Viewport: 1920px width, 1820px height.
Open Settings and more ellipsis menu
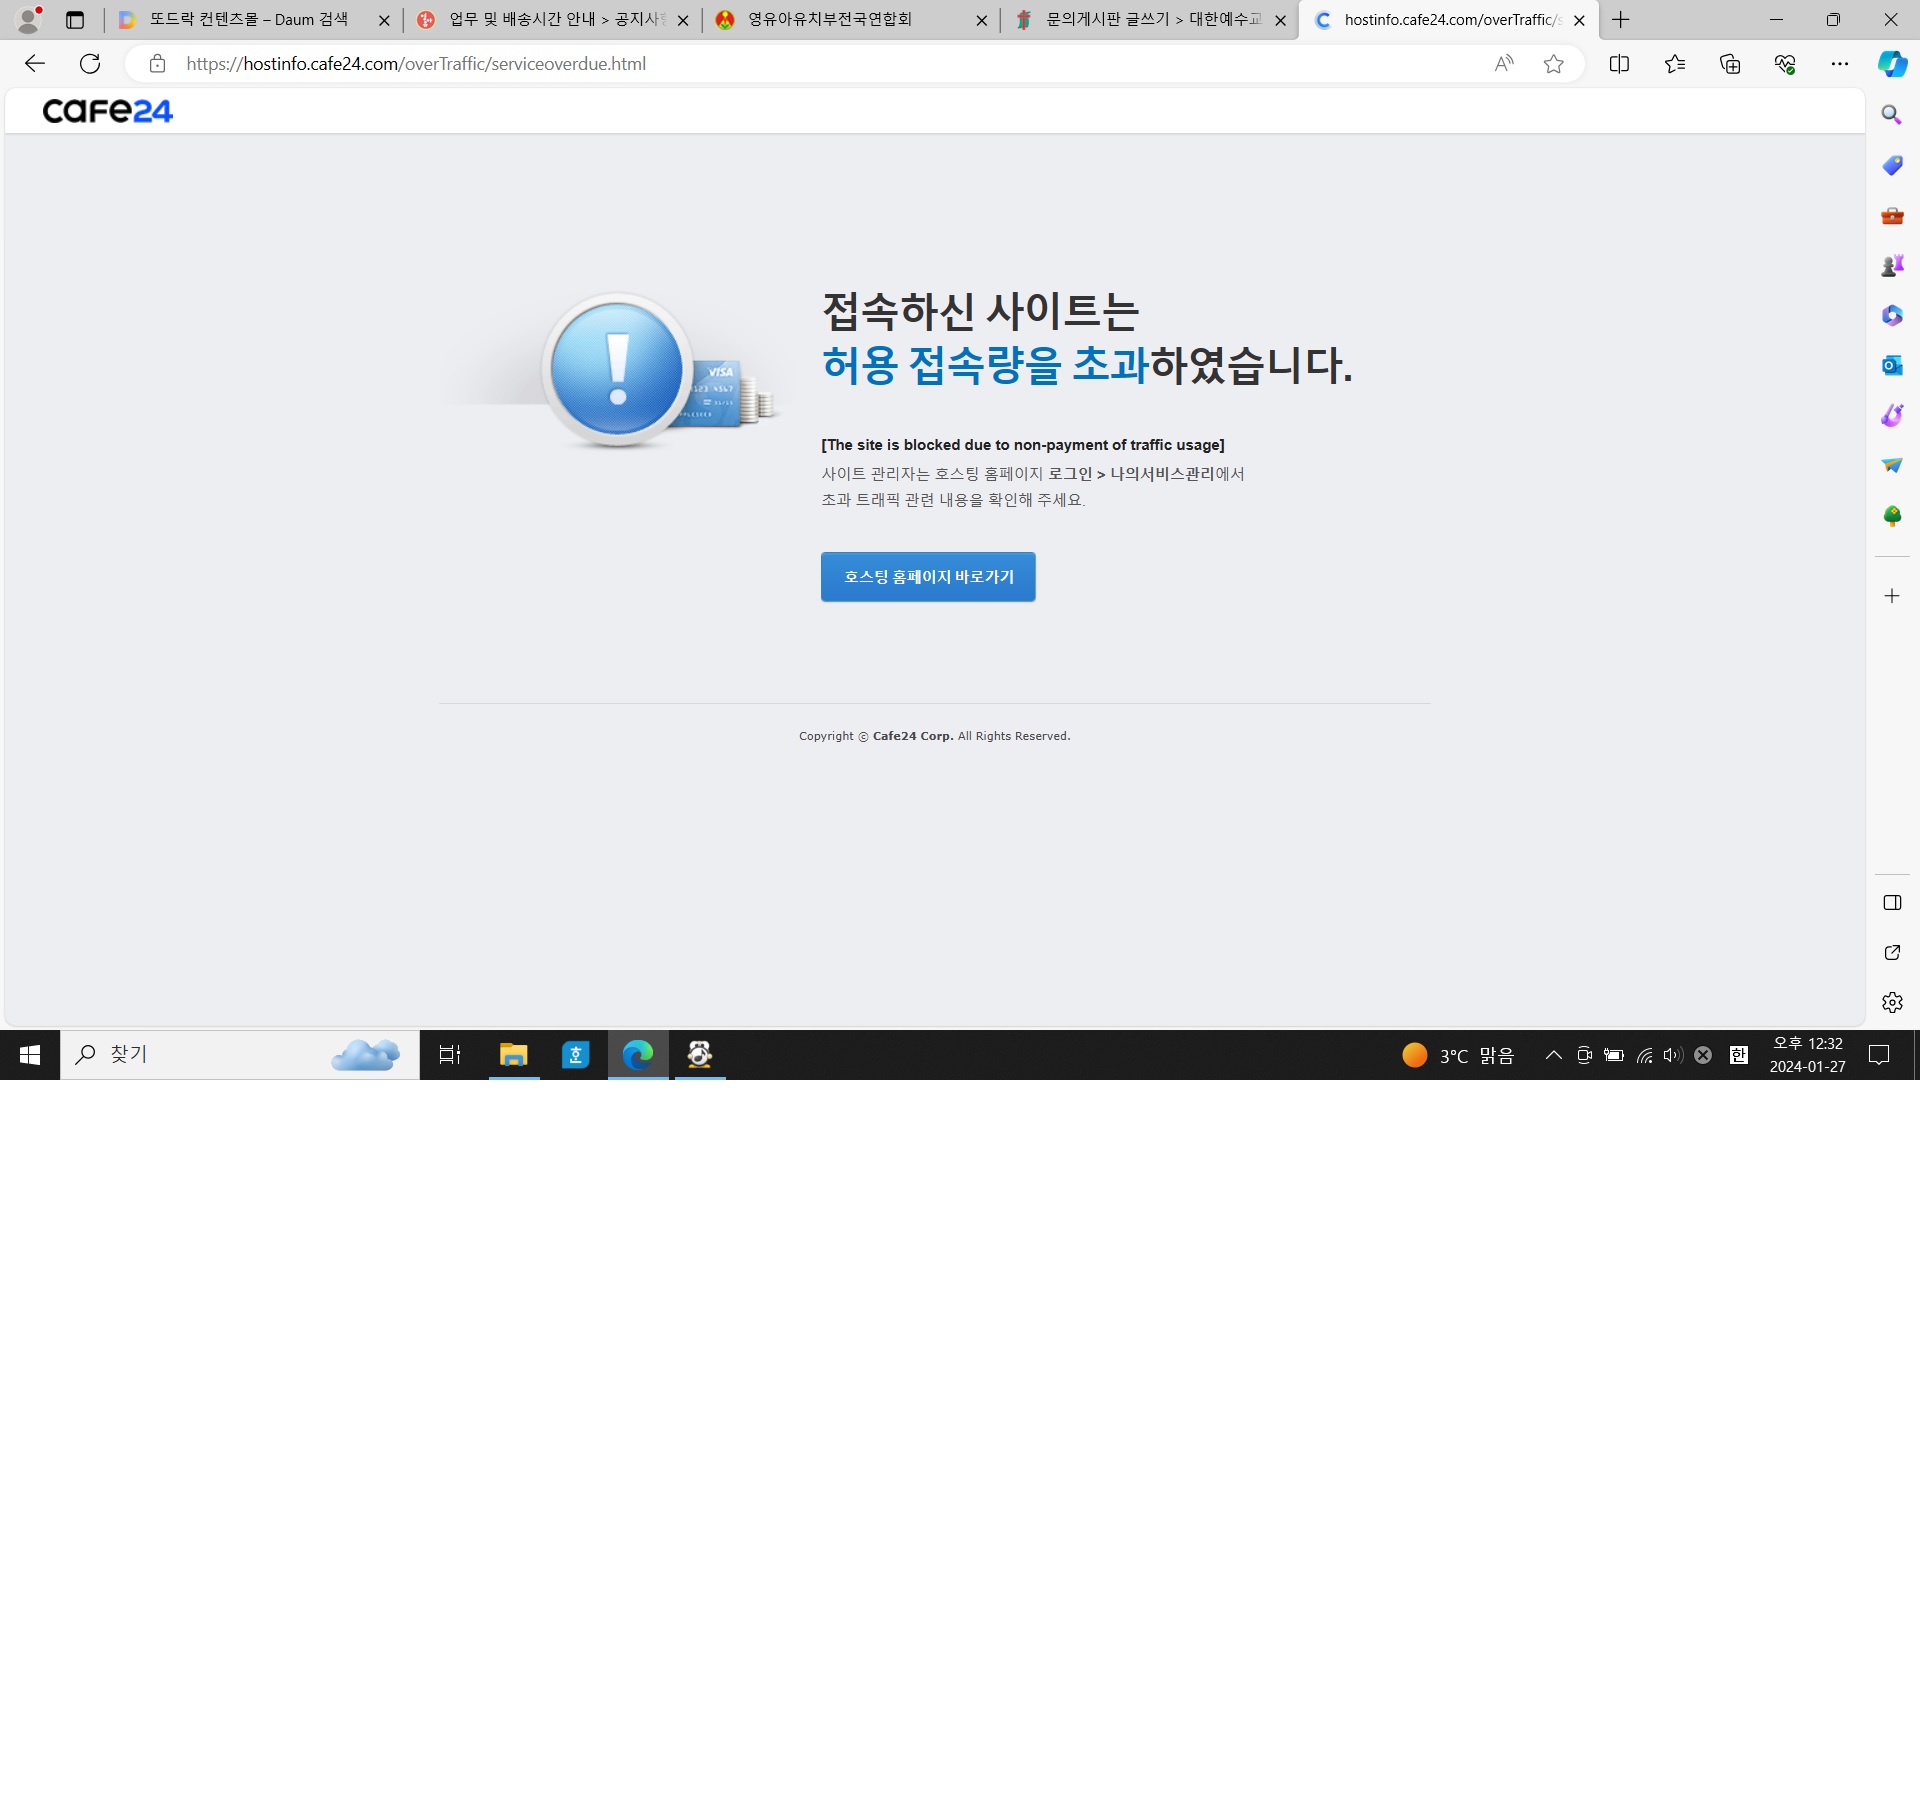(1840, 64)
